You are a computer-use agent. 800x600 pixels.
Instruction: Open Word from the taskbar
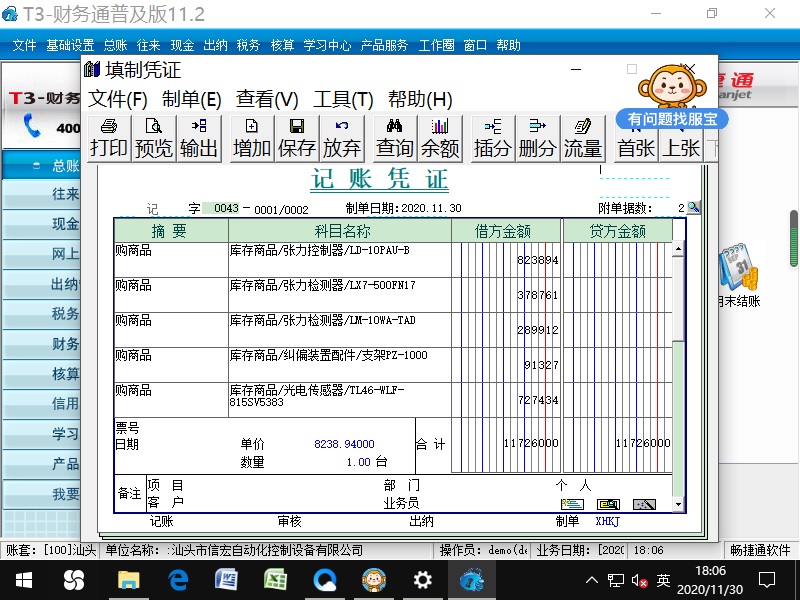point(227,580)
